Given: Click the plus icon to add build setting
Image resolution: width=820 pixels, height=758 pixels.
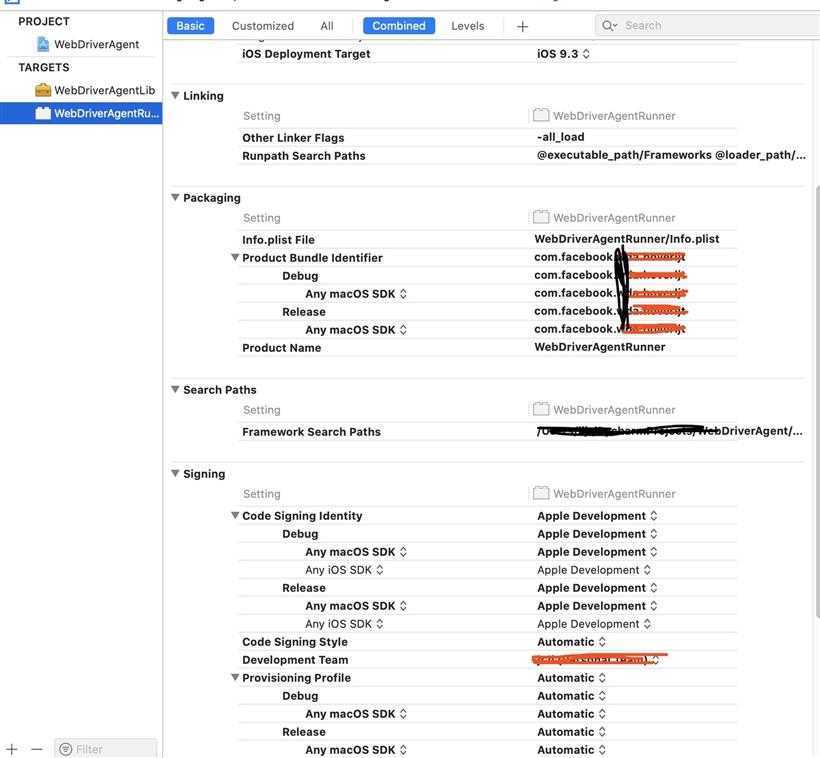Looking at the screenshot, I should (x=522, y=26).
